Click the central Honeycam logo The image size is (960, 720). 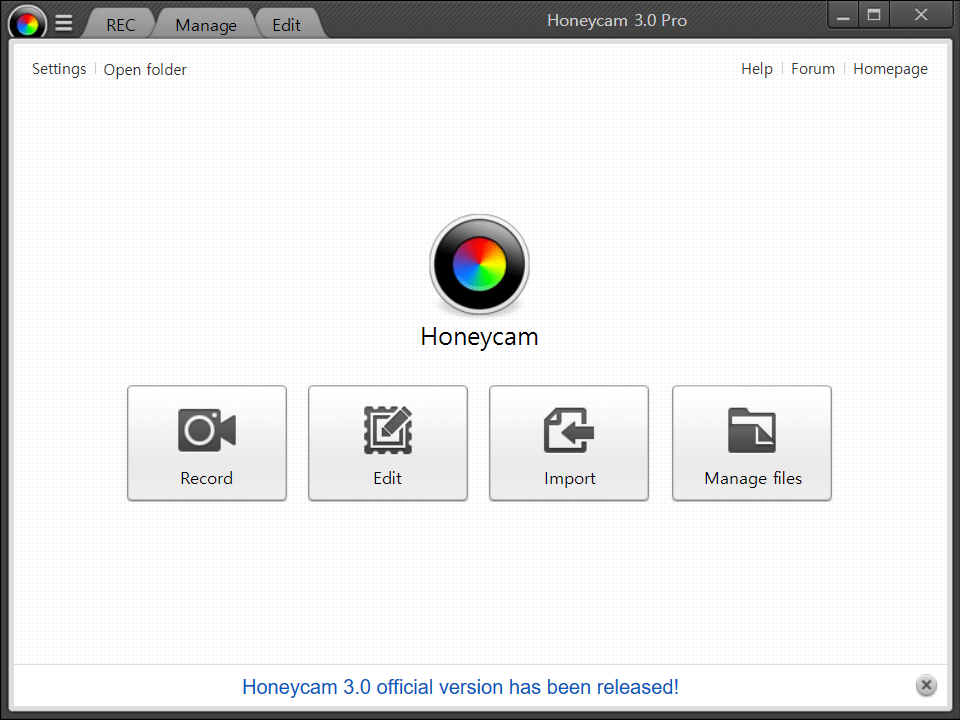click(479, 264)
